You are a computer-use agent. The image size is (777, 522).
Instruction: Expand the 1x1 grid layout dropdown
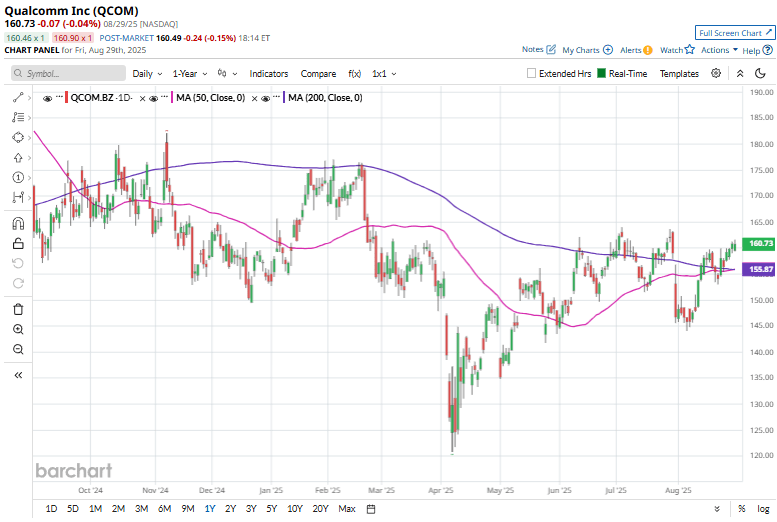[x=385, y=73]
